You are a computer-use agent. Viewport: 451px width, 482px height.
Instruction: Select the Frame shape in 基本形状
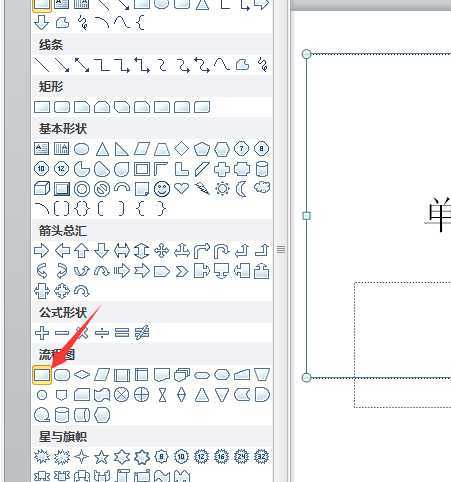[142, 169]
